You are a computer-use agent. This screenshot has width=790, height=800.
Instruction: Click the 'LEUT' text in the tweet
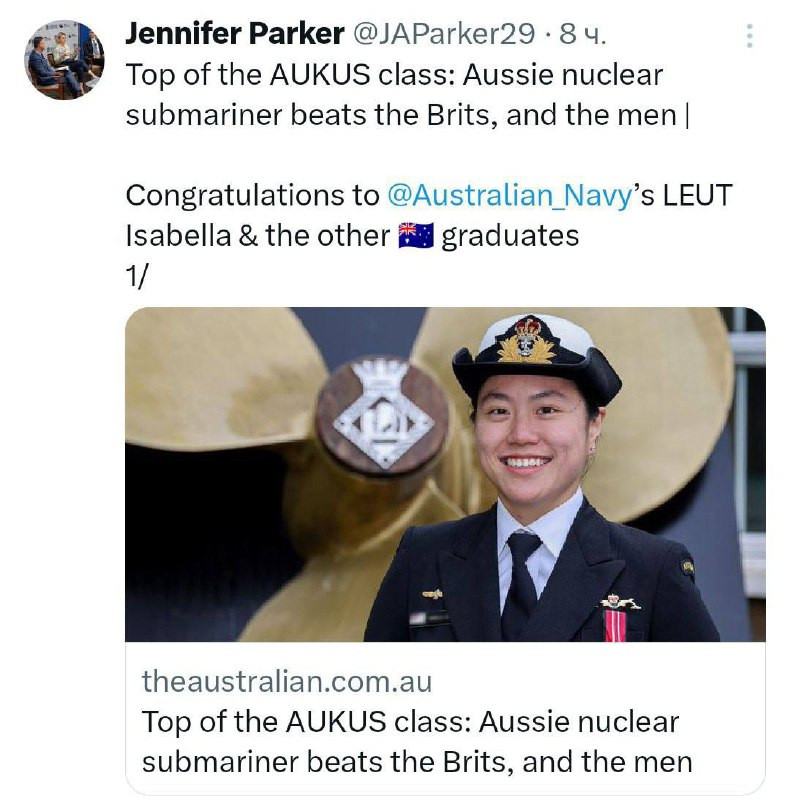tap(697, 196)
